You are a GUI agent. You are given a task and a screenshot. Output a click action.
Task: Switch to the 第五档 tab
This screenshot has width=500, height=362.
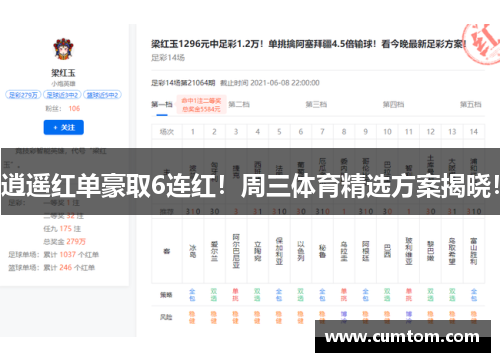[471, 104]
